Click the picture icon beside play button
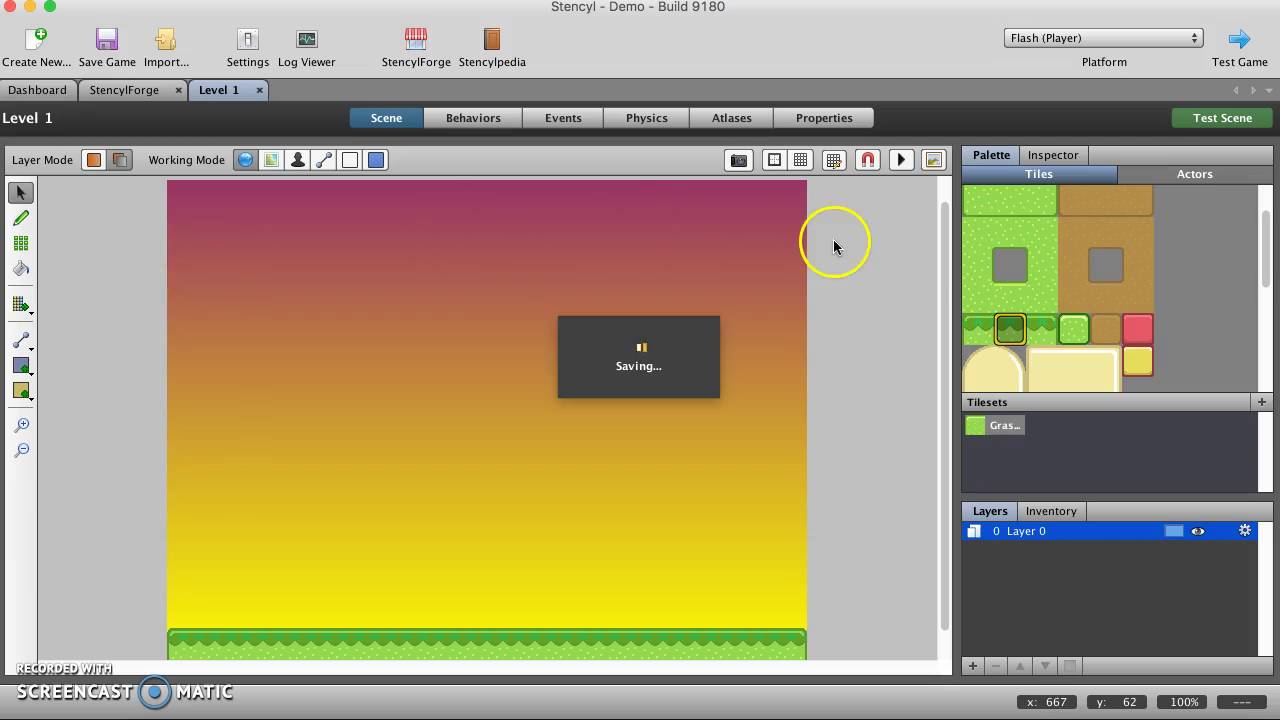The image size is (1280, 720). tap(933, 160)
